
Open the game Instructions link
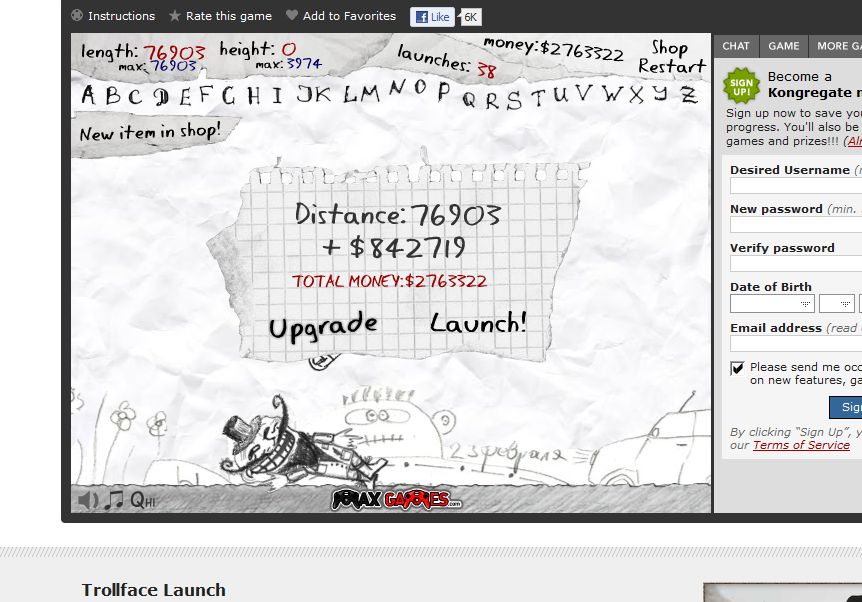pyautogui.click(x=121, y=16)
